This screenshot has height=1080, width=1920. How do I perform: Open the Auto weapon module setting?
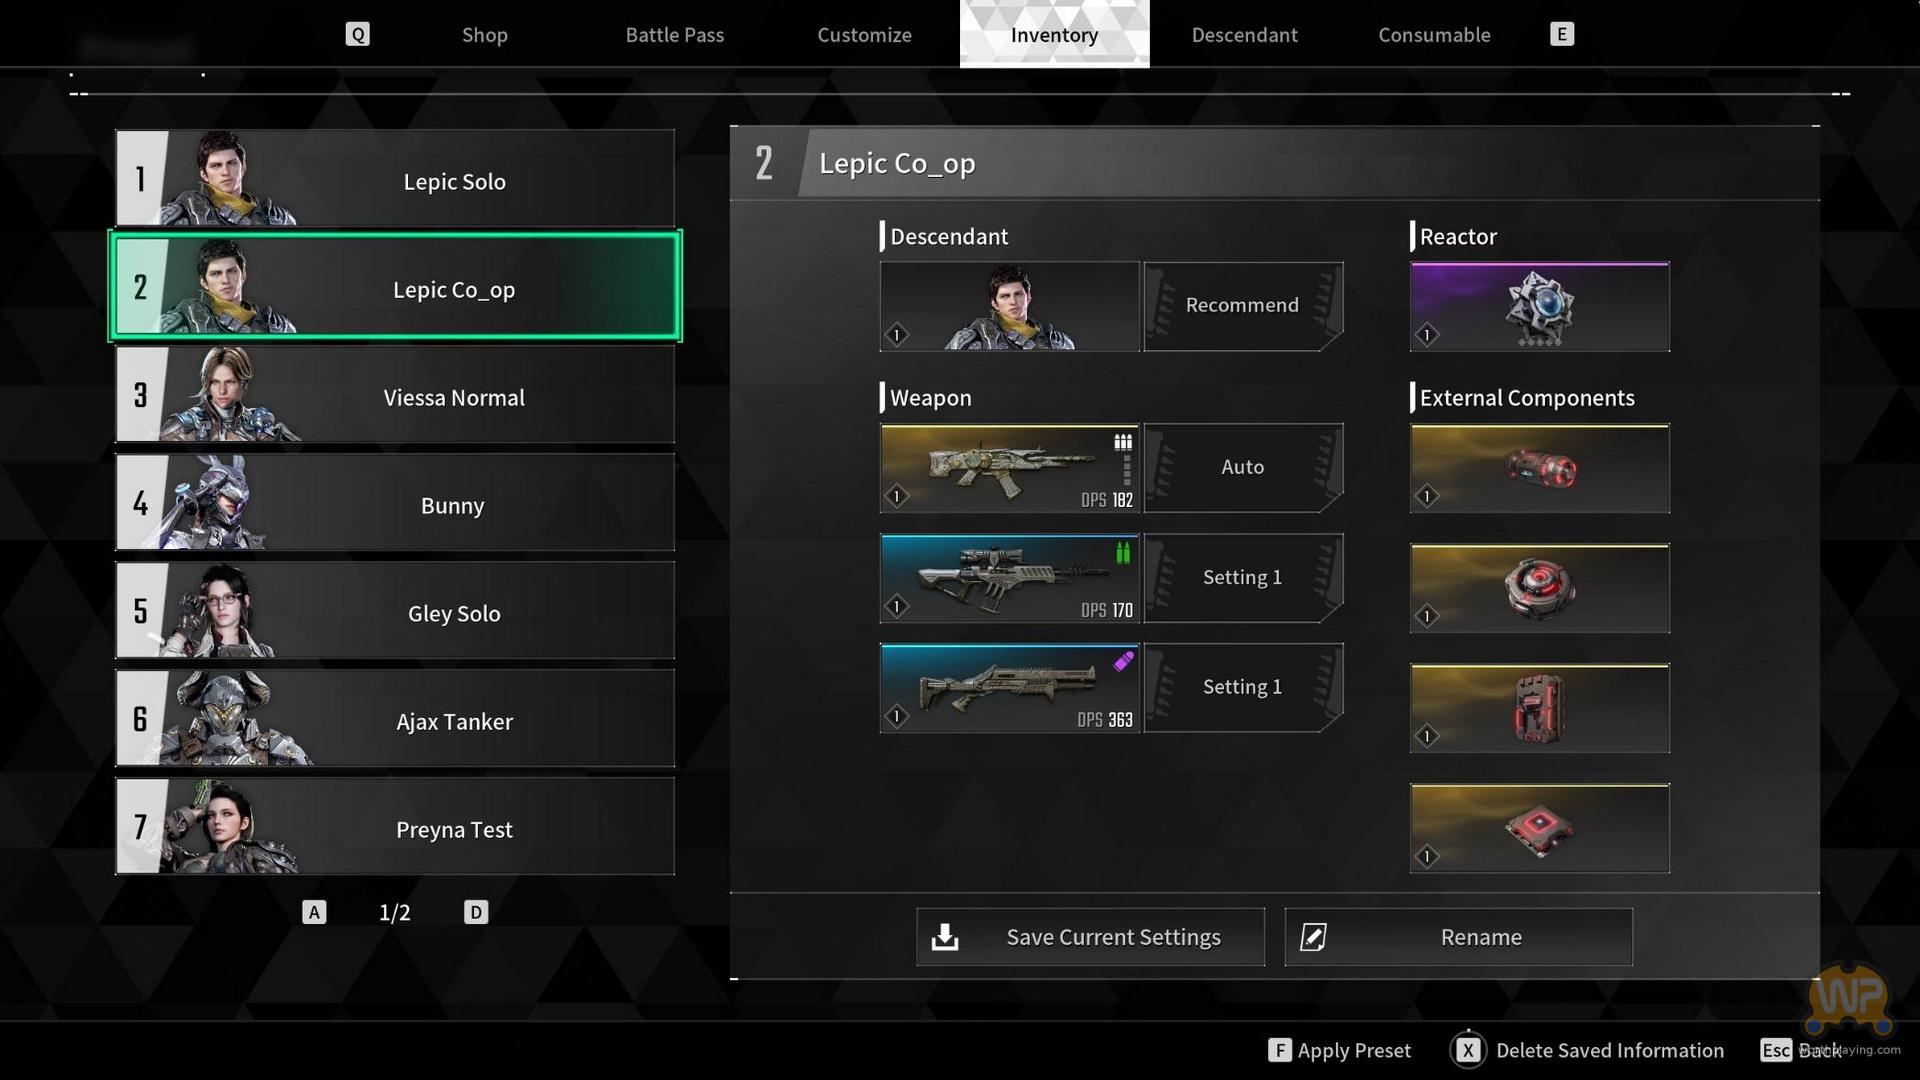pyautogui.click(x=1243, y=467)
